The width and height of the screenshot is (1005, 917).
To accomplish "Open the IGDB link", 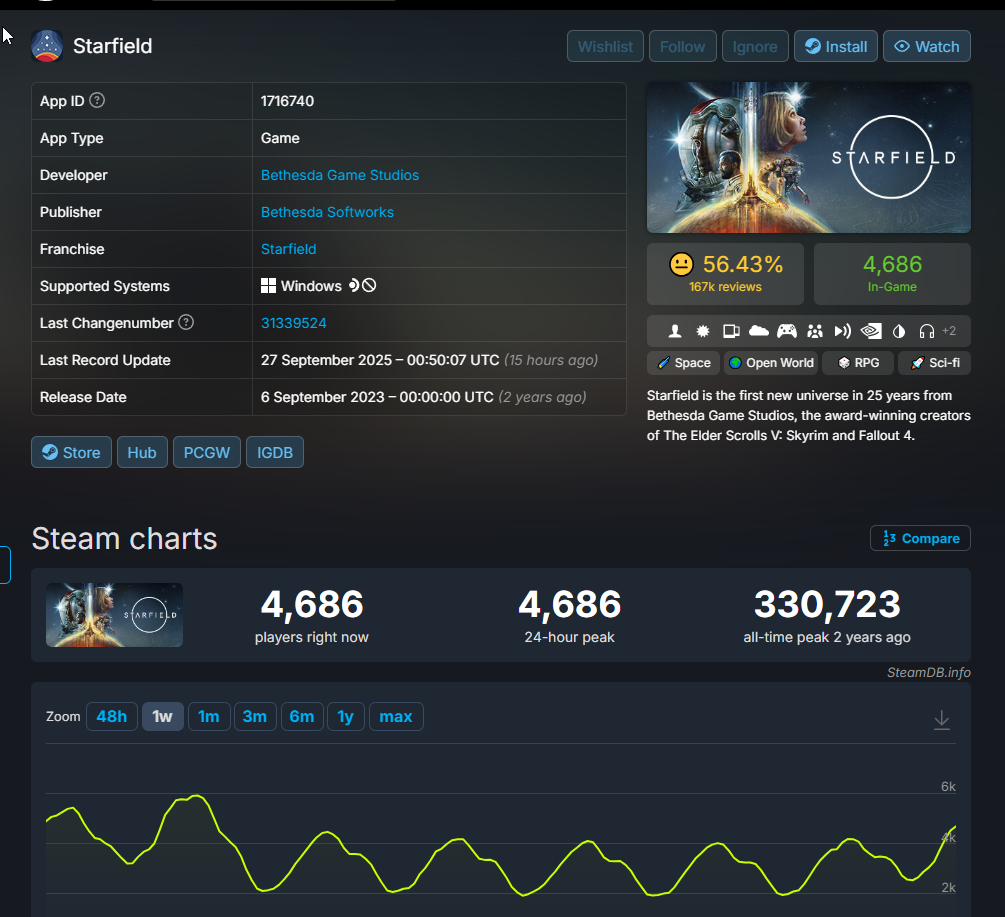I will [275, 452].
